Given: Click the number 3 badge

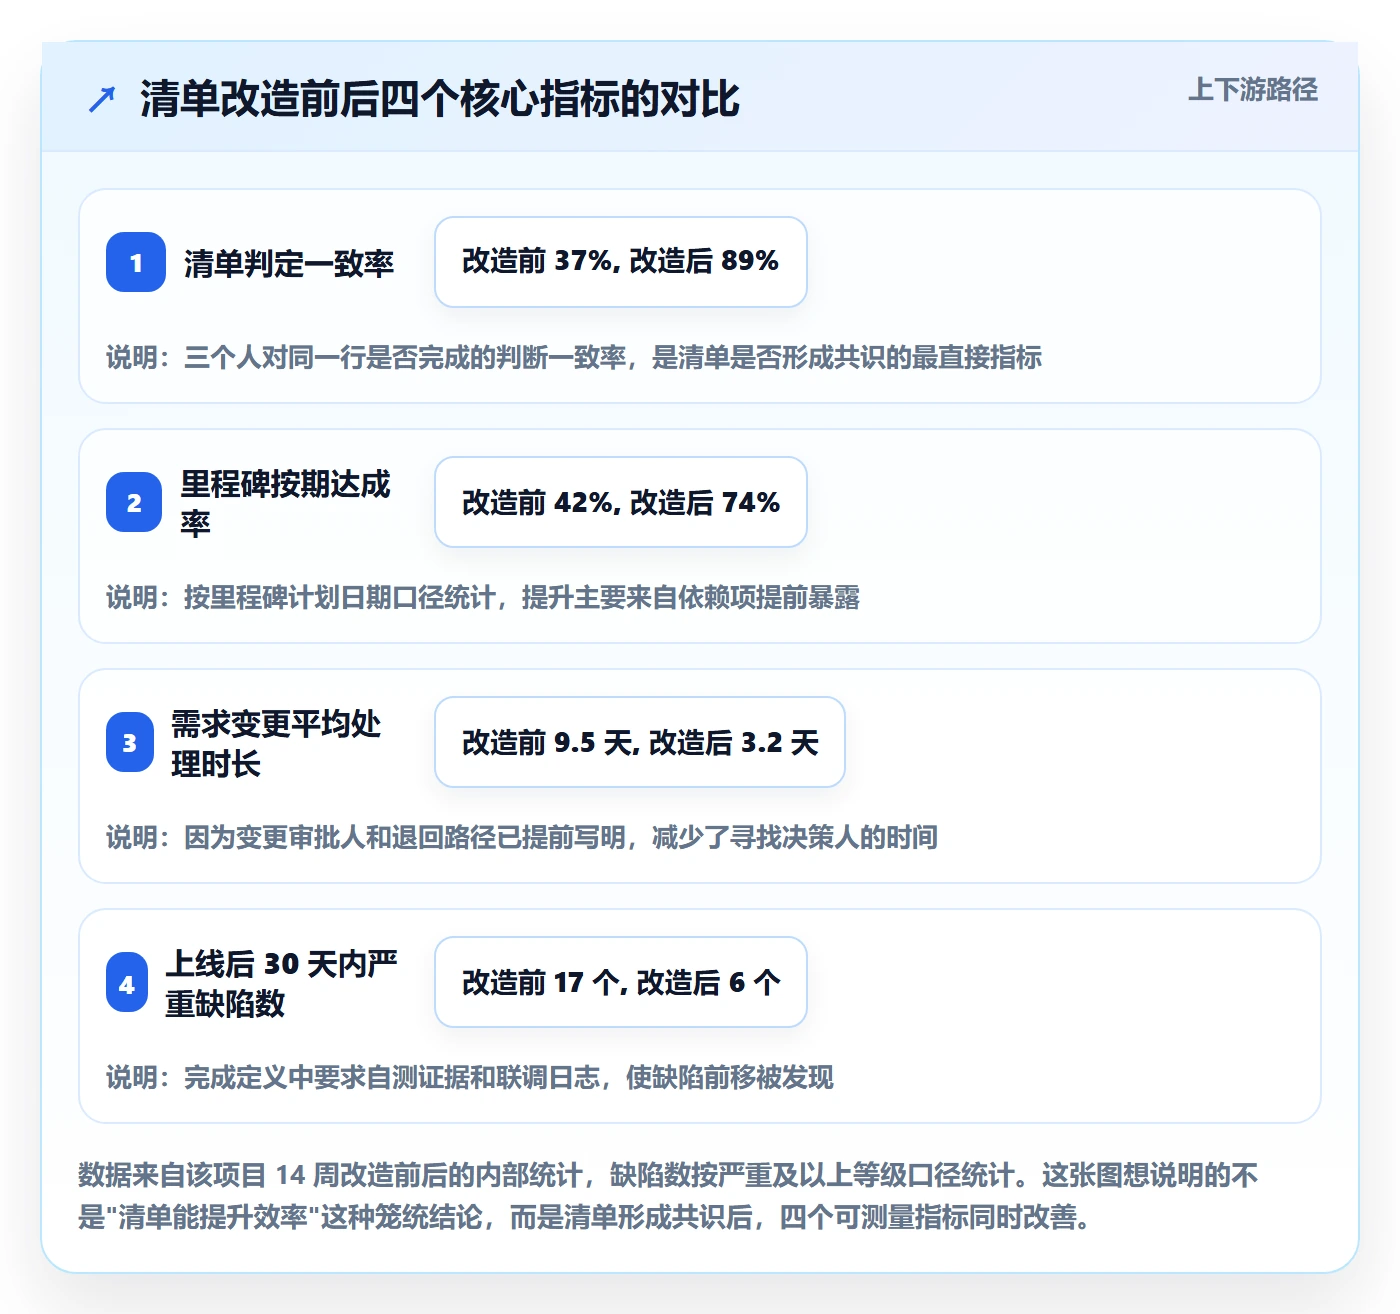Looking at the screenshot, I should pyautogui.click(x=129, y=742).
